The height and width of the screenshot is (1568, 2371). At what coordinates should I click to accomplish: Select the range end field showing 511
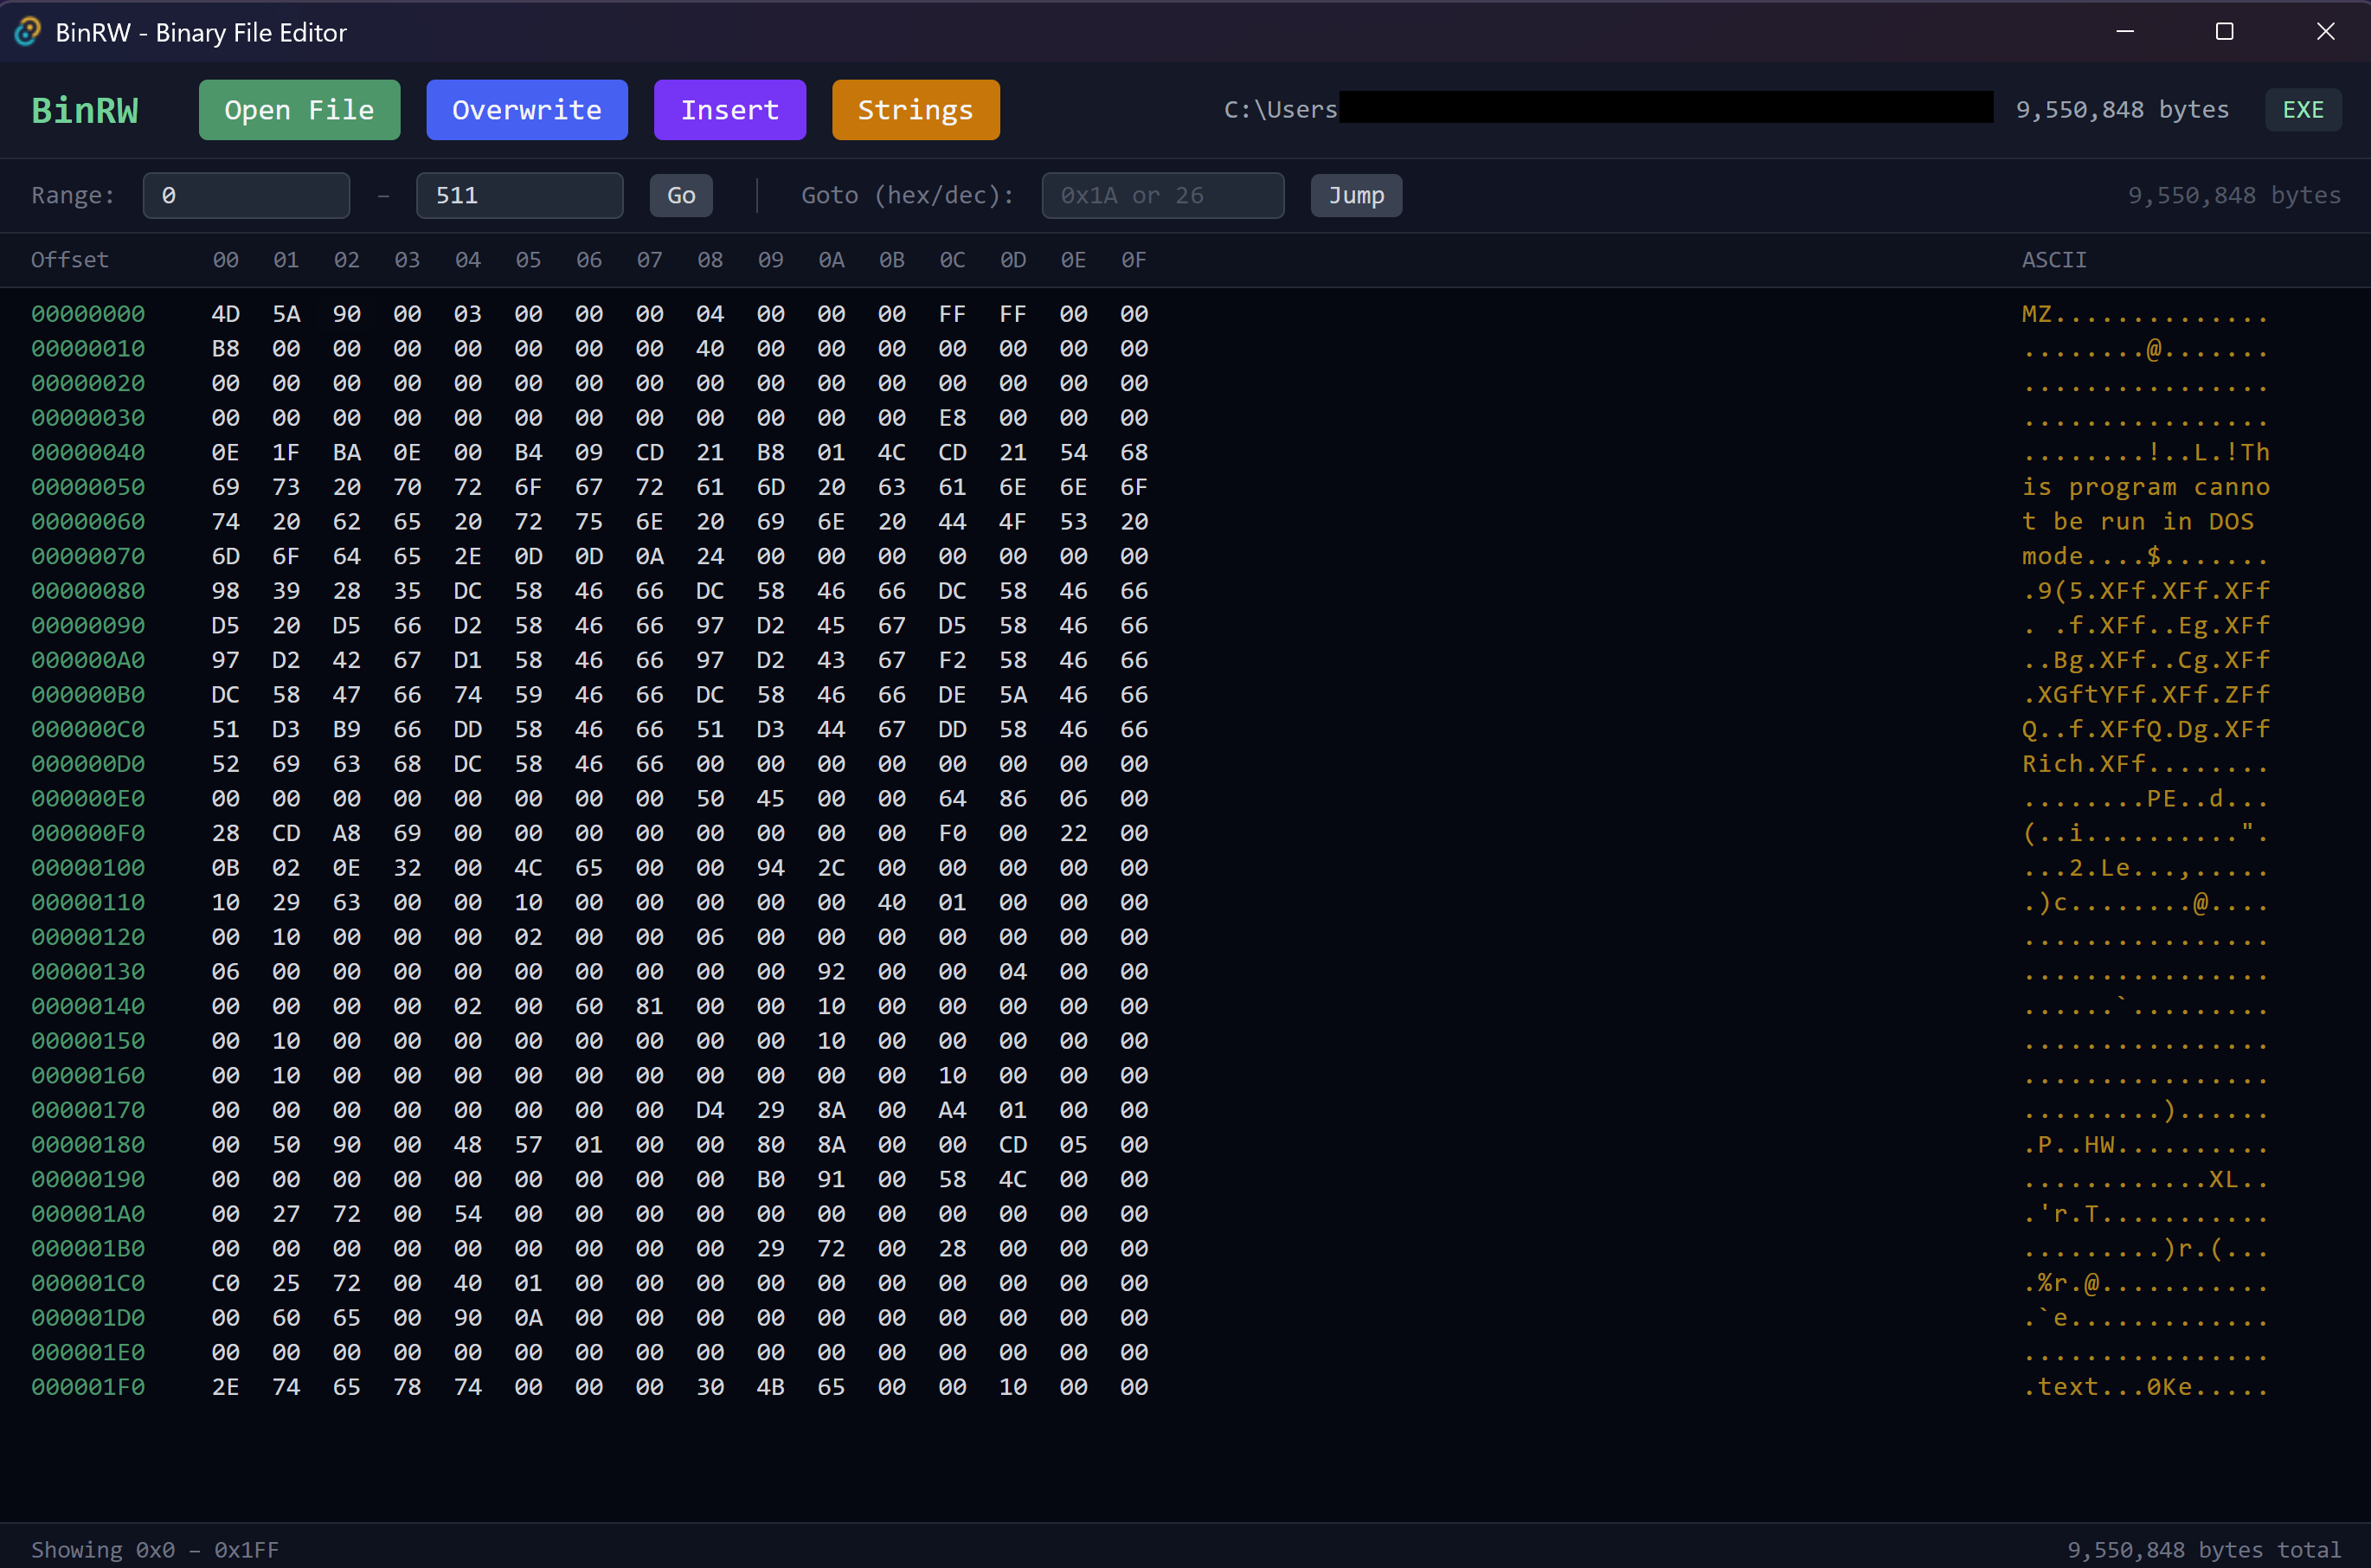[x=518, y=195]
